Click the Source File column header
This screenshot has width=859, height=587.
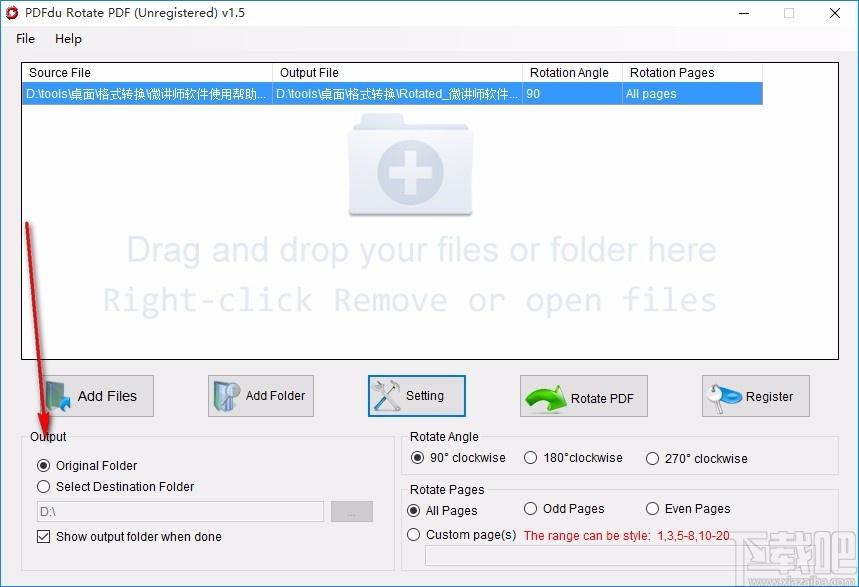click(146, 73)
